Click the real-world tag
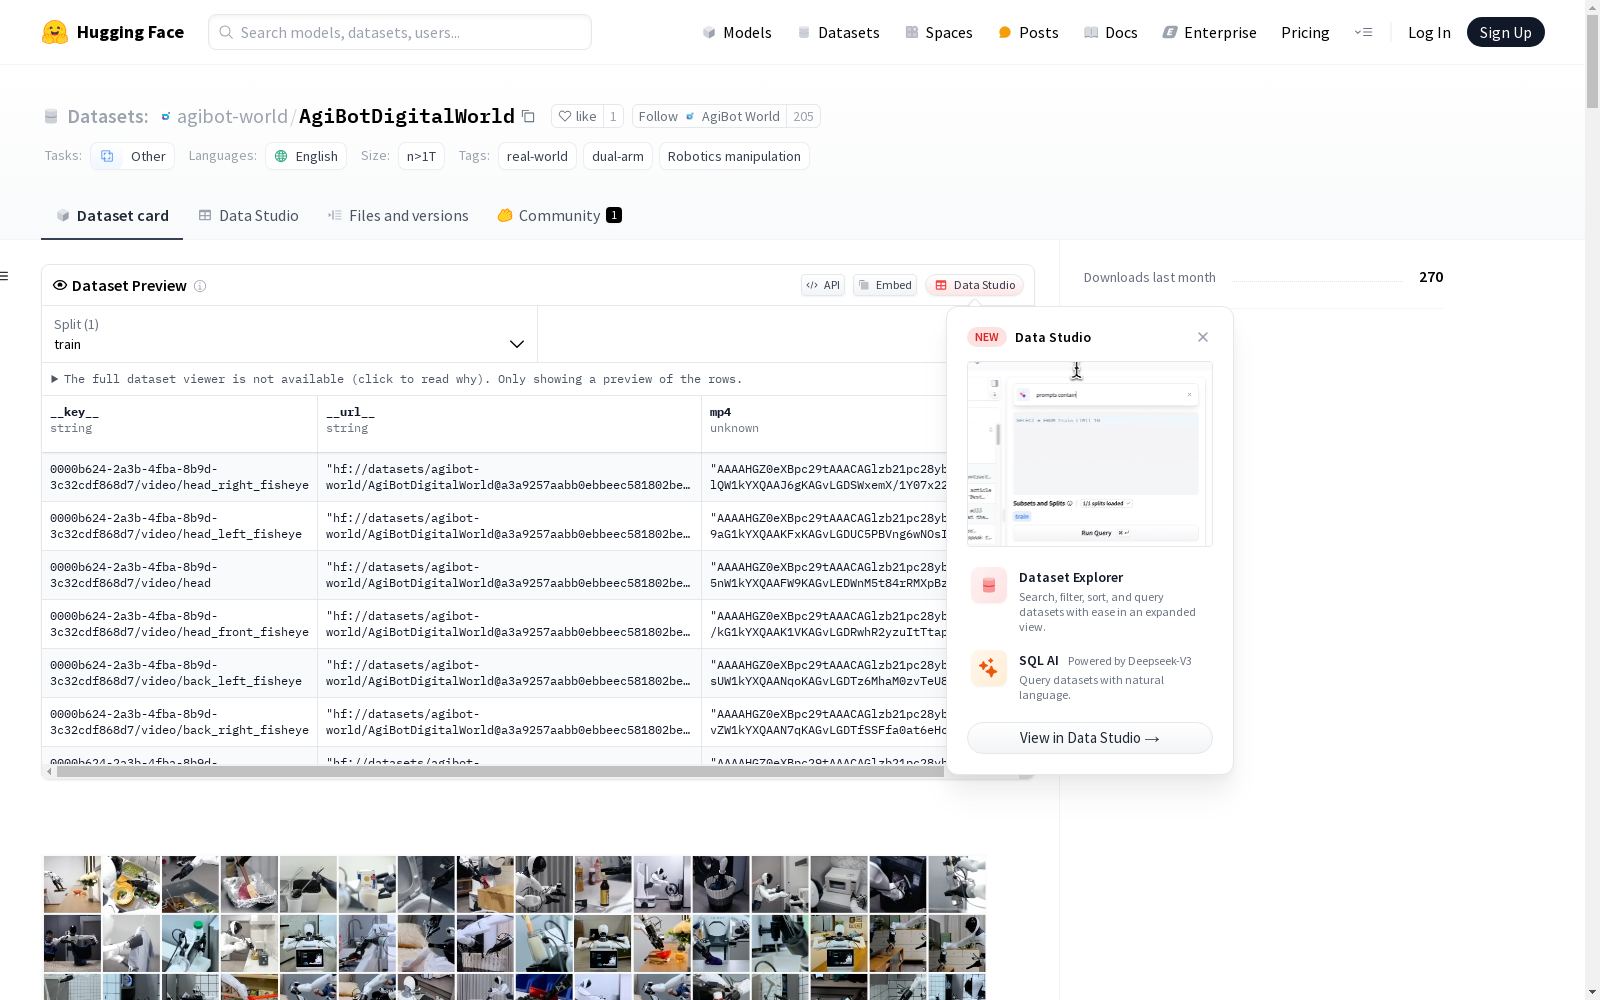Screen dimensions: 1600x1000 point(537,156)
